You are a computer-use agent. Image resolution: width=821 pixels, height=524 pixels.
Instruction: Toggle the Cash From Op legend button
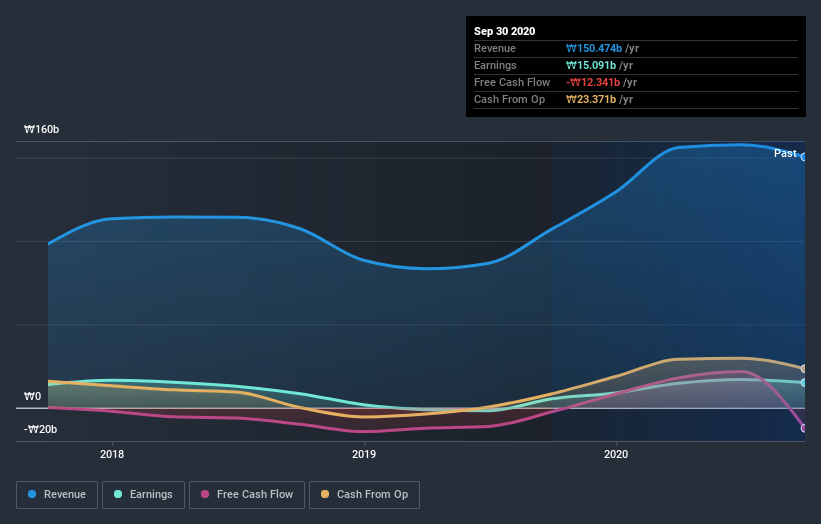click(x=364, y=495)
